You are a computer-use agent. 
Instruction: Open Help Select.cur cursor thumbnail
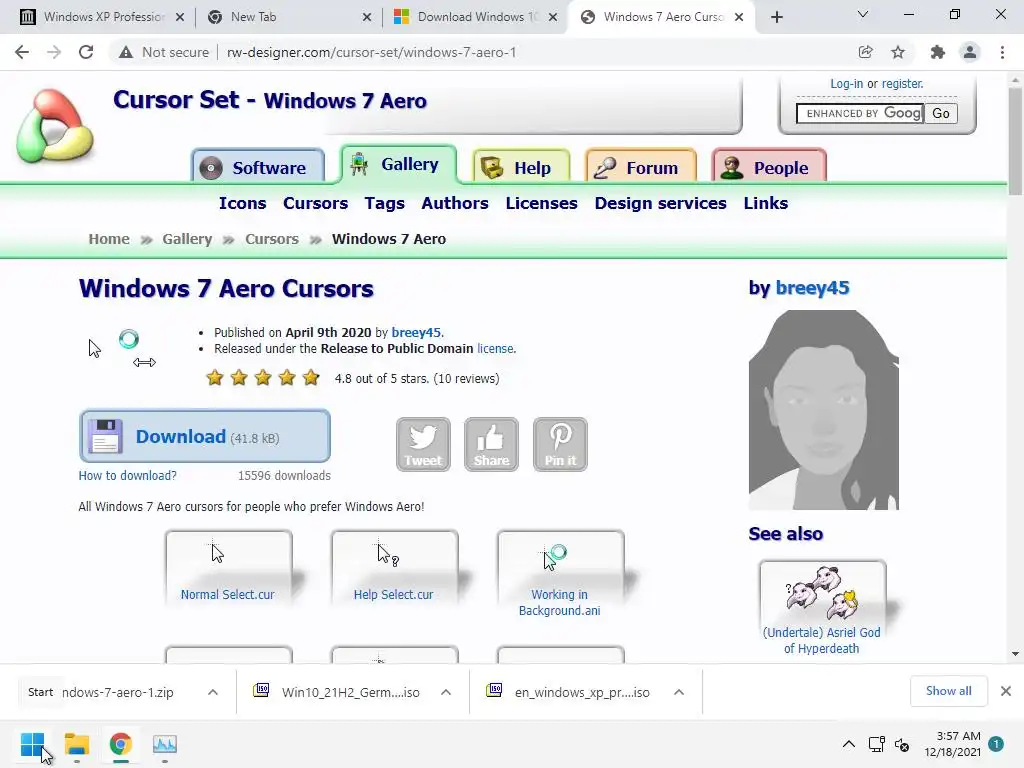[394, 567]
